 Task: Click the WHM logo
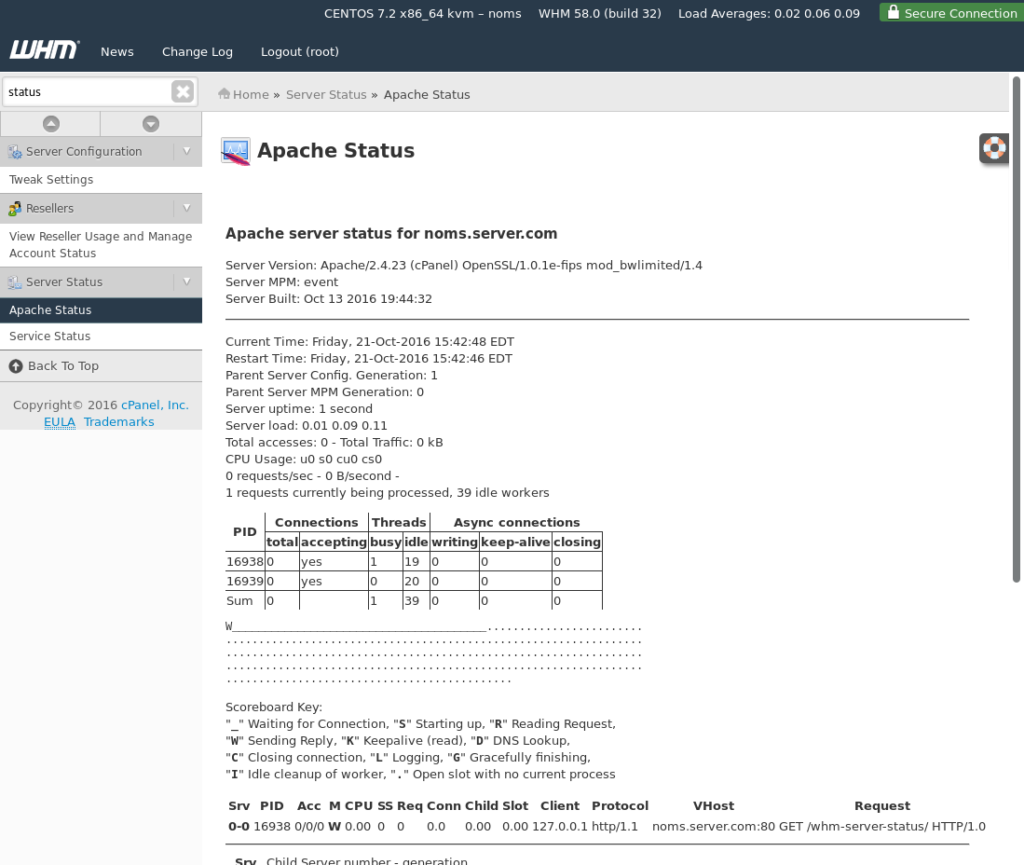click(x=44, y=50)
